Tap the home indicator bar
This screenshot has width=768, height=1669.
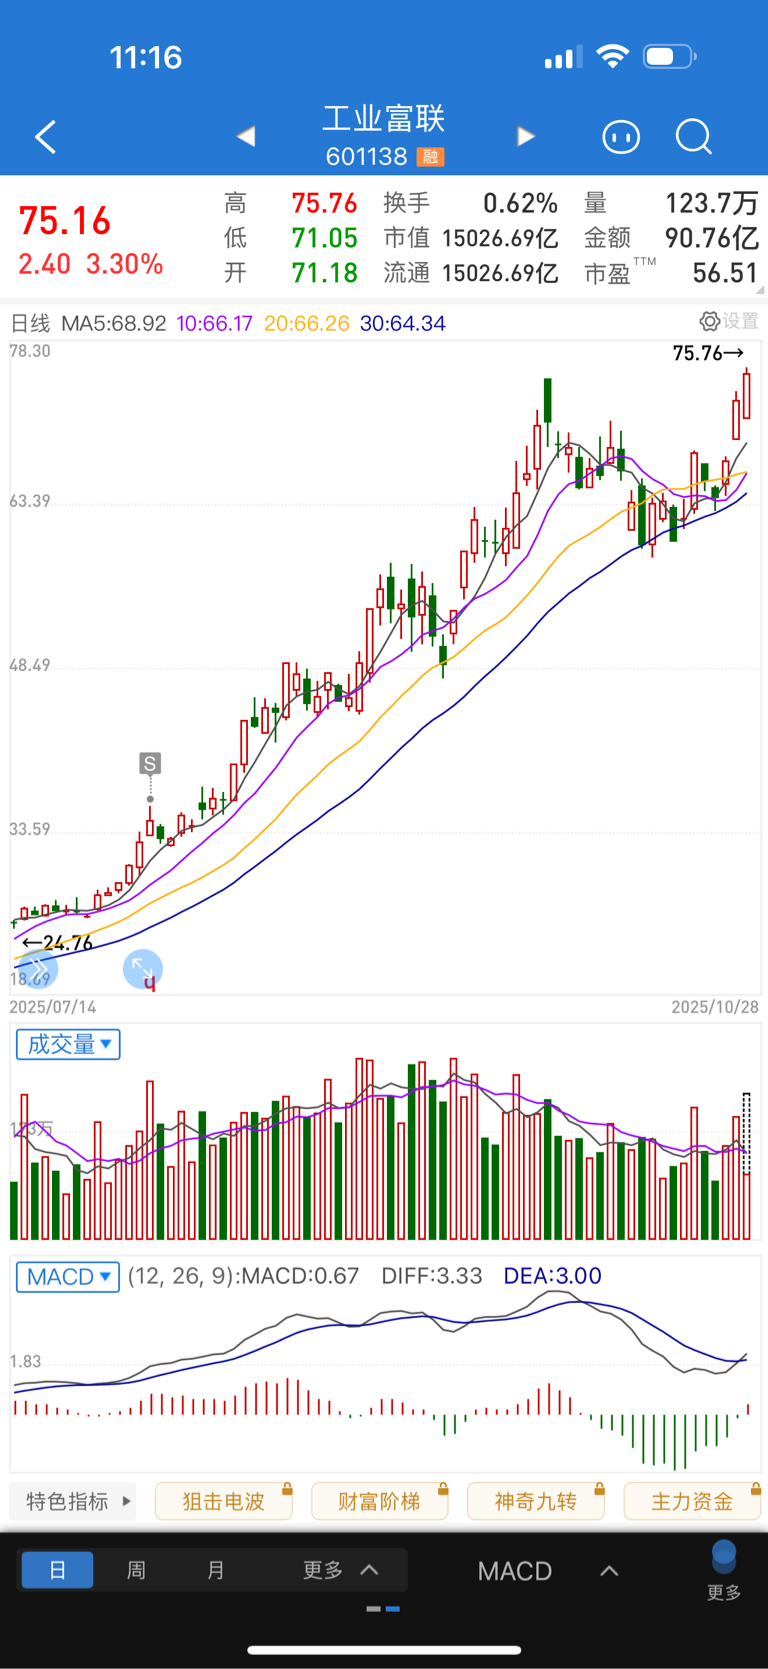point(384,1650)
